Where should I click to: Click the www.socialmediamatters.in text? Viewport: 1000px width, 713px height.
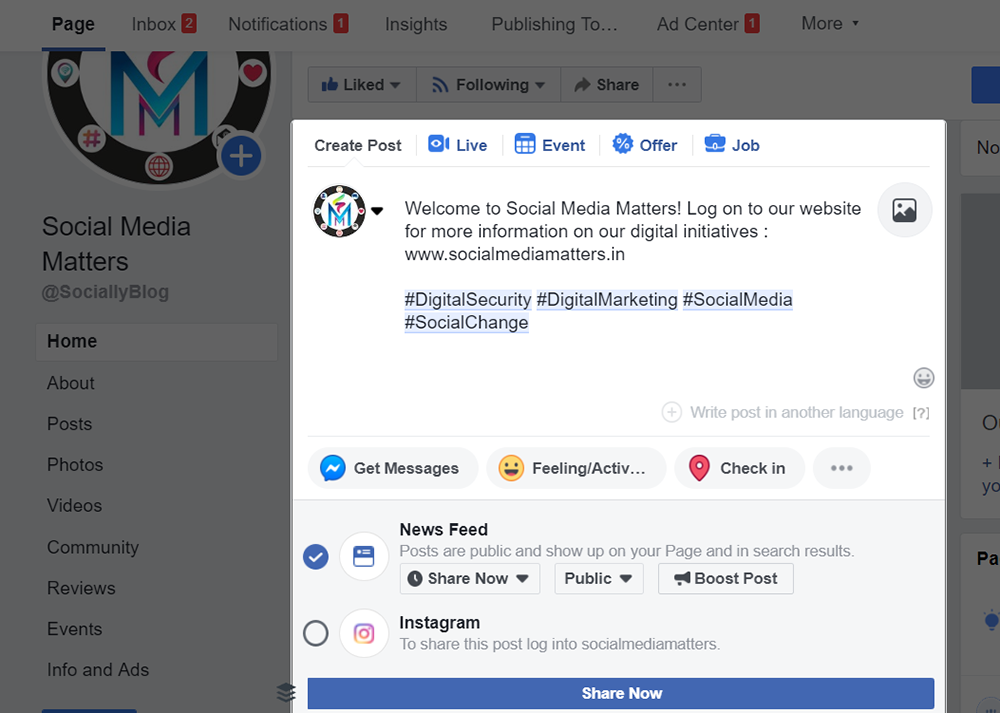(x=515, y=254)
